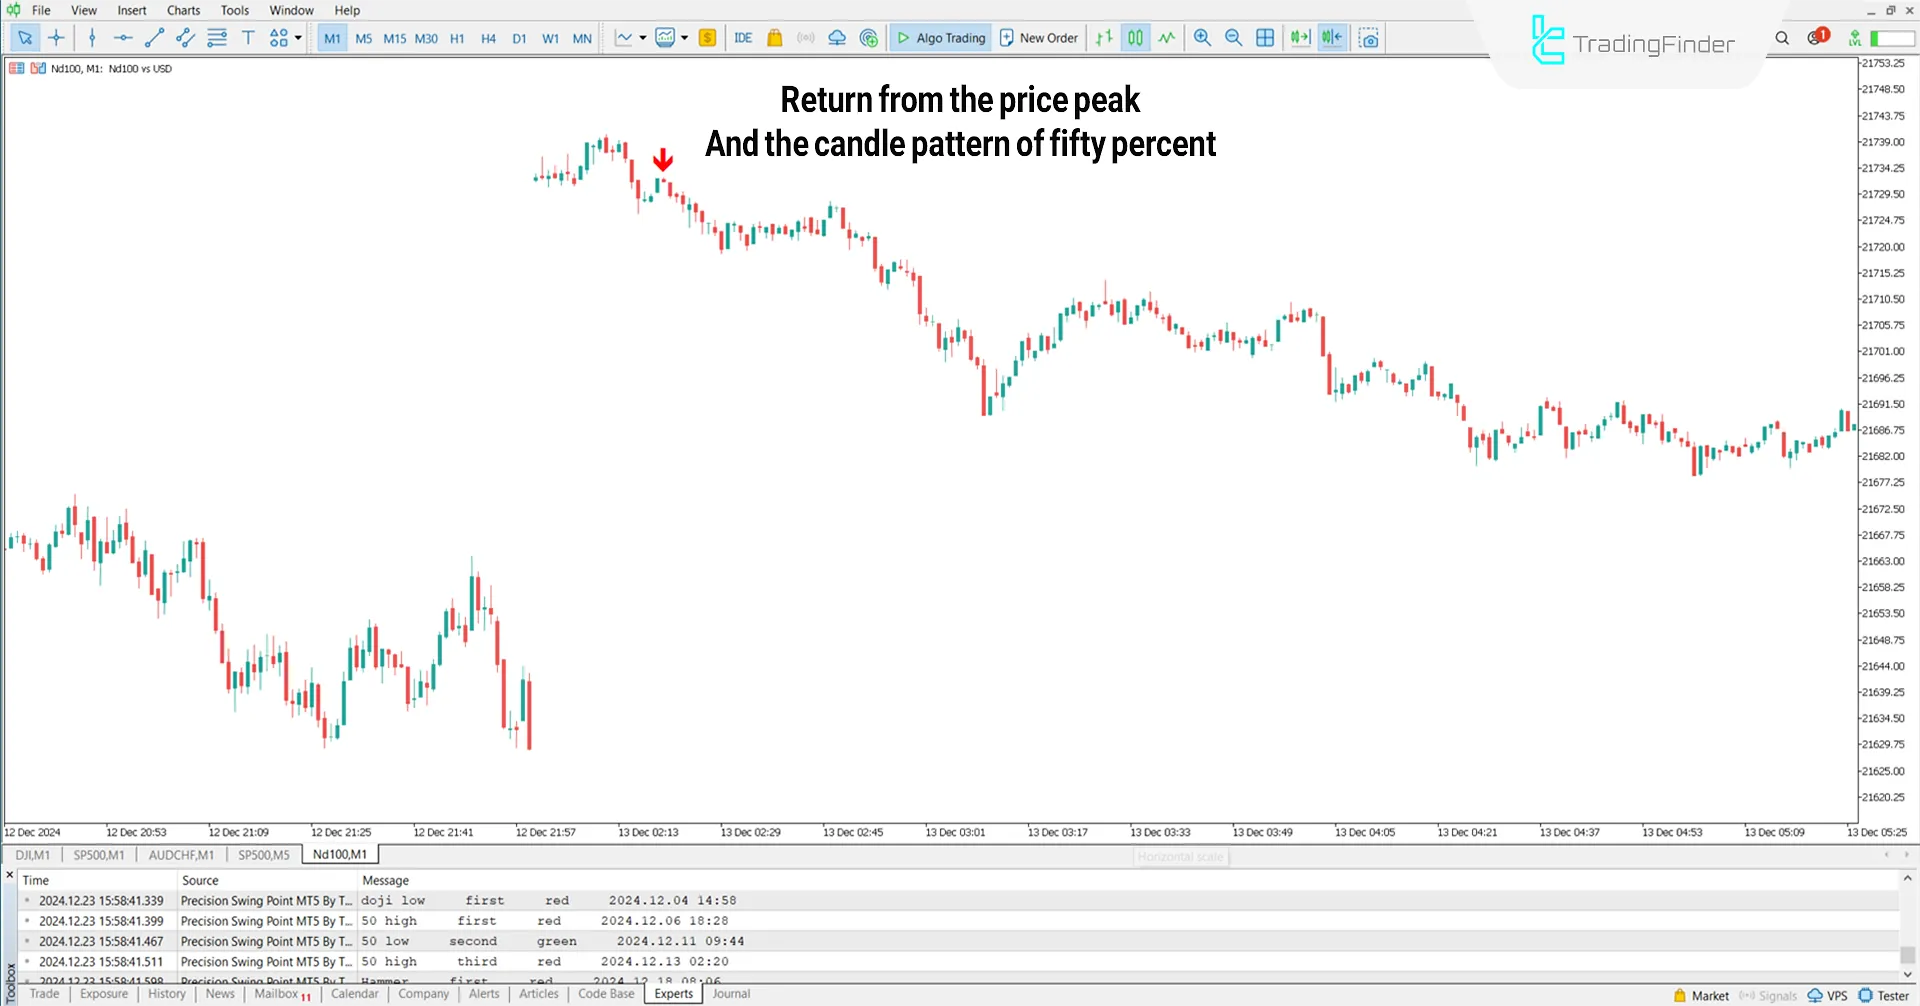Viewport: 1920px width, 1006px height.
Task: Select the Crosshair tool
Action: click(56, 38)
